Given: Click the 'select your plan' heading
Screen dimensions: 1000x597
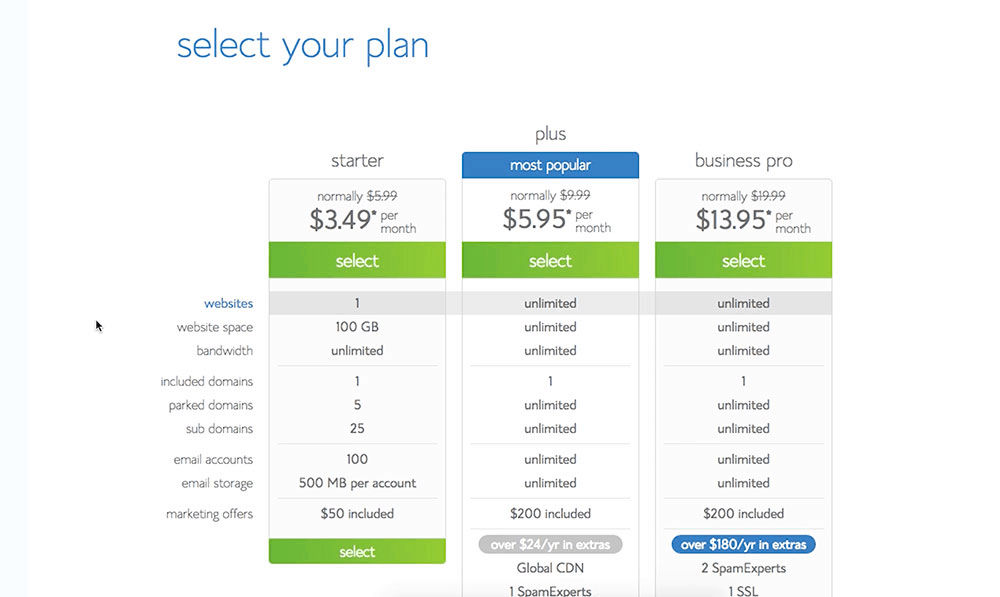Looking at the screenshot, I should [303, 45].
